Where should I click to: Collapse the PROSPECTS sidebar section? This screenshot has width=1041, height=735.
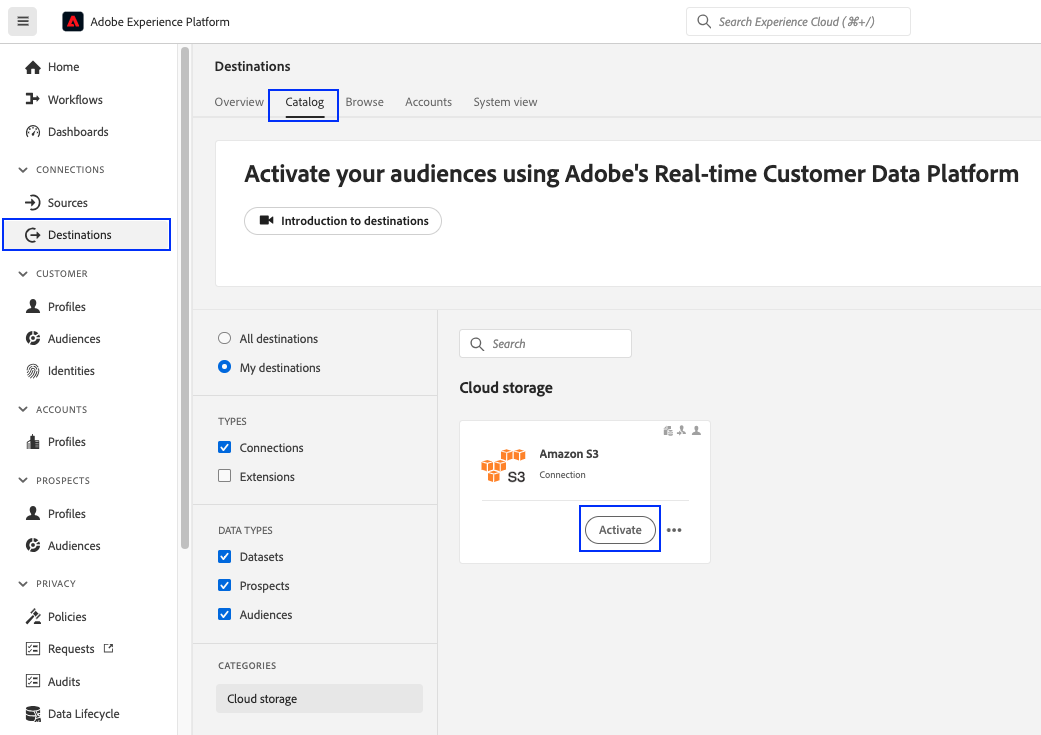(23, 481)
